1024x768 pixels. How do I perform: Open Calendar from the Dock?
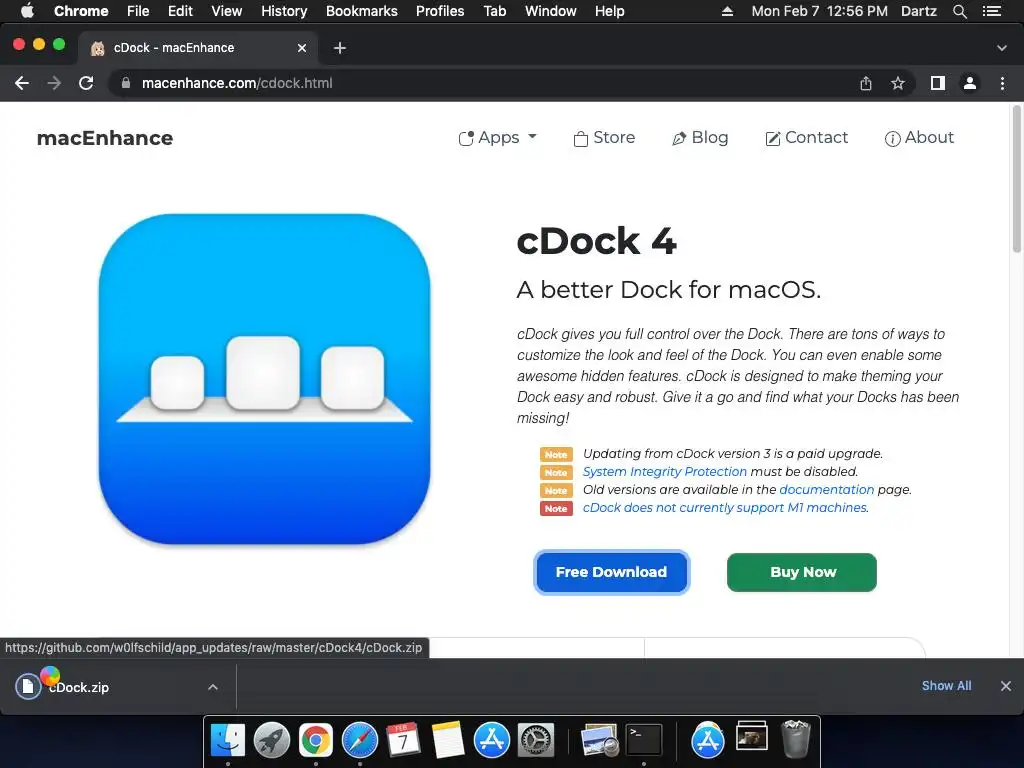pyautogui.click(x=403, y=741)
